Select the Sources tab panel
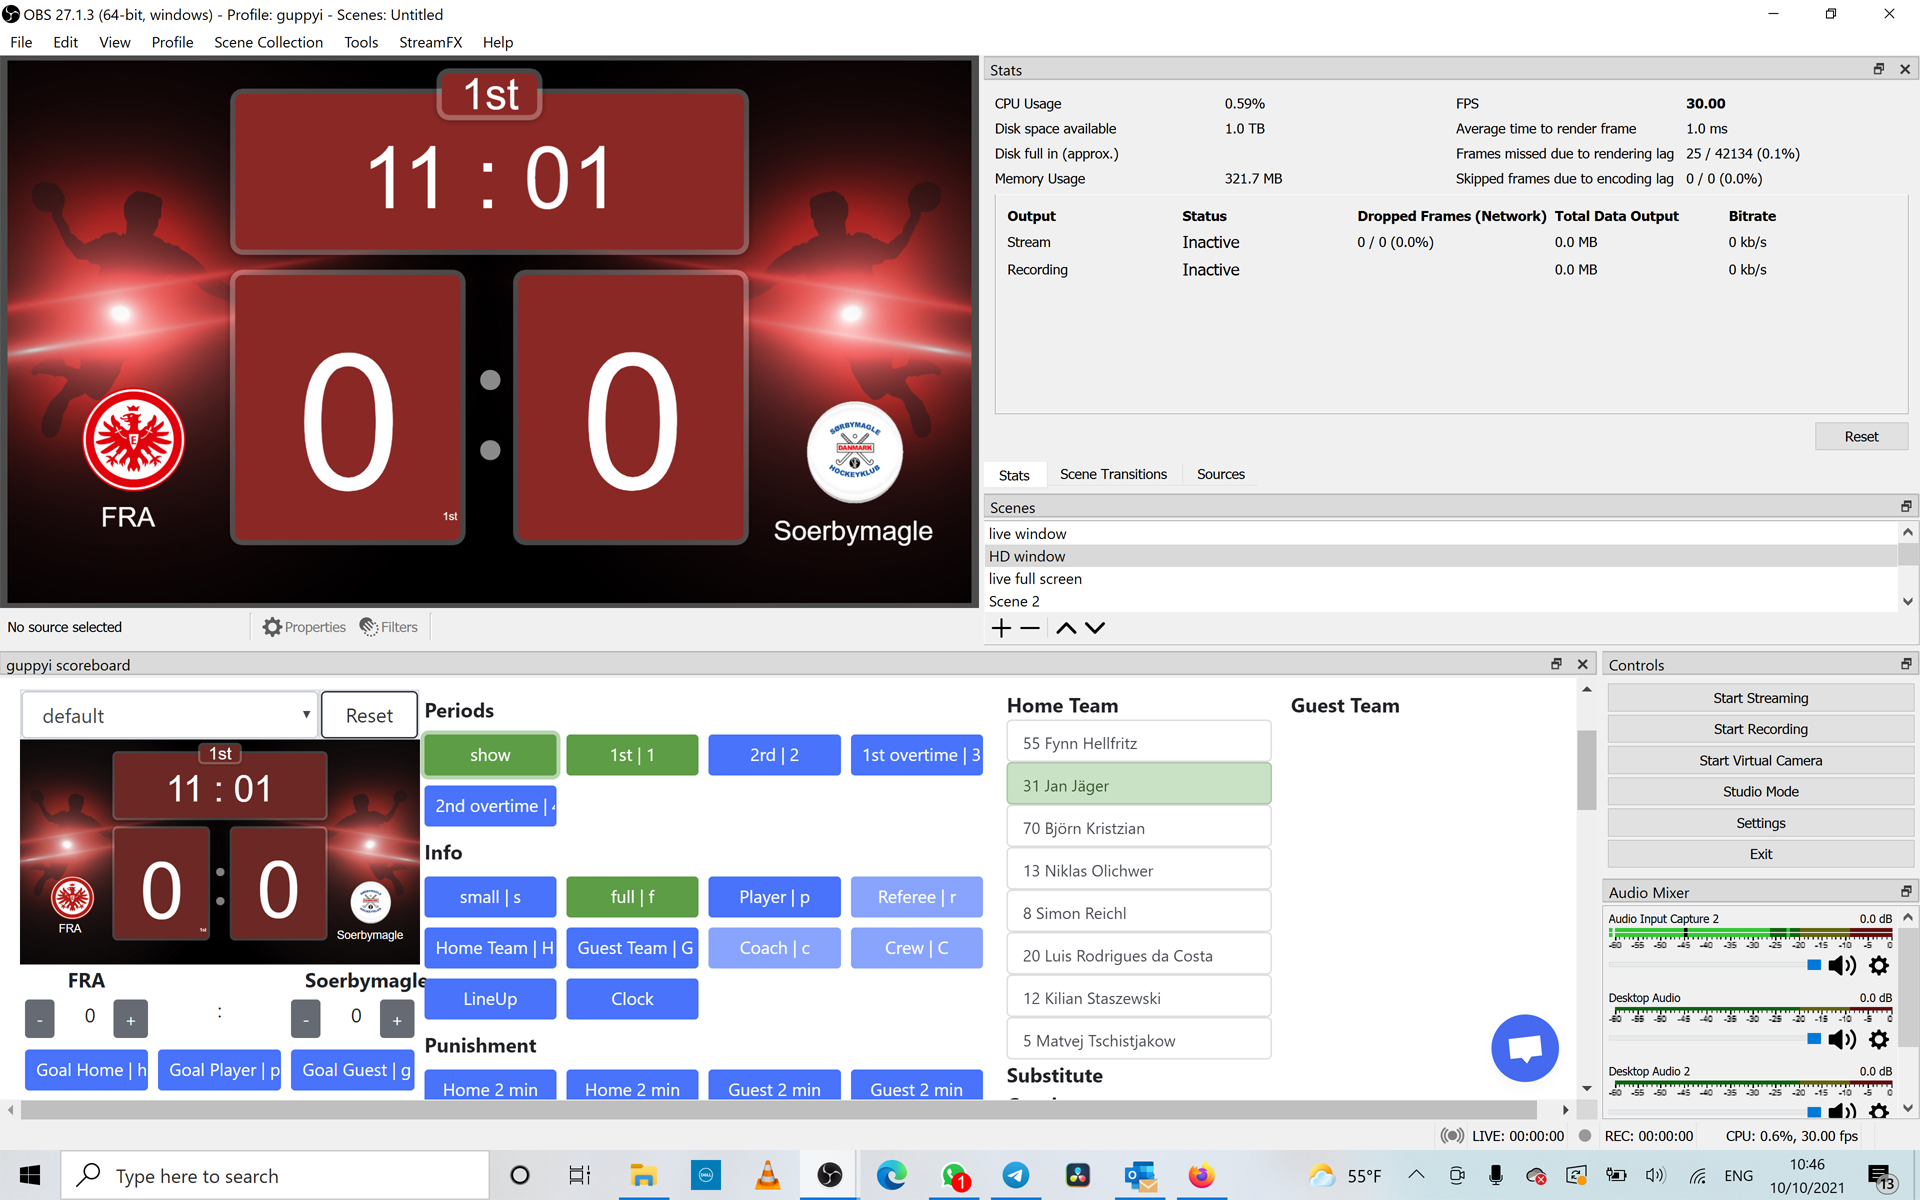1920x1200 pixels. [1221, 474]
